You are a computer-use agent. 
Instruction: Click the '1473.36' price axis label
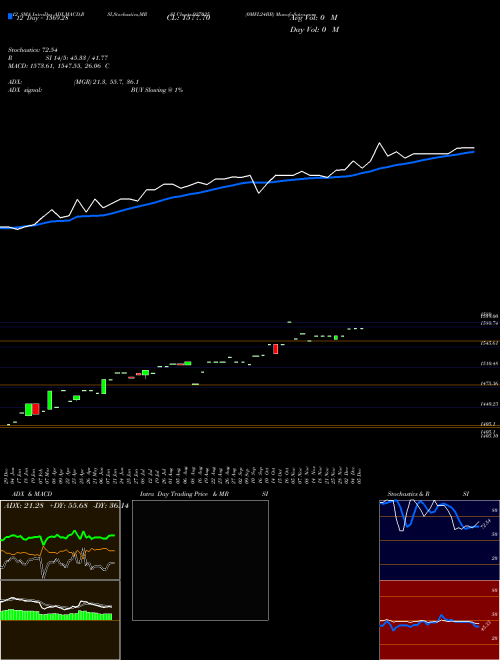point(489,384)
